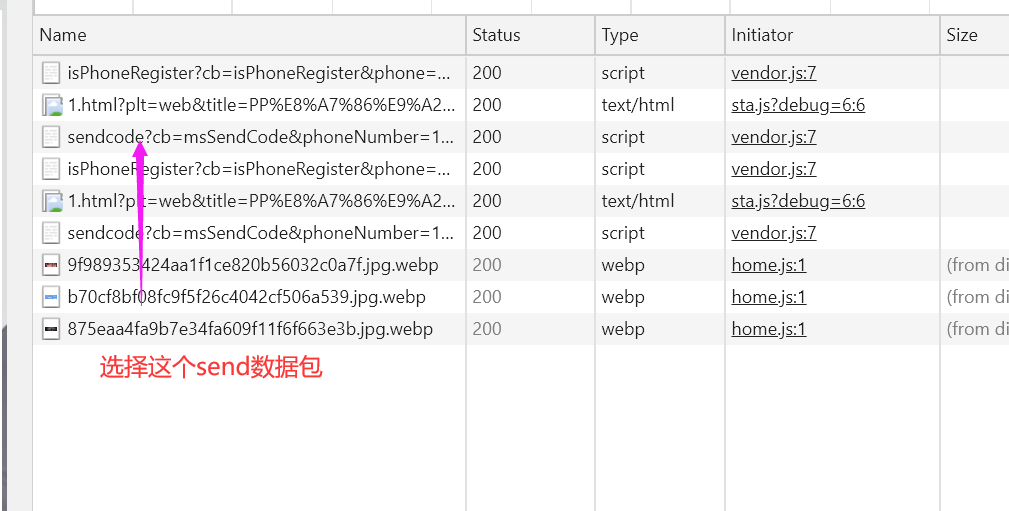
Task: Select the second sendcode?cb=msSendCode request name
Action: 260,233
